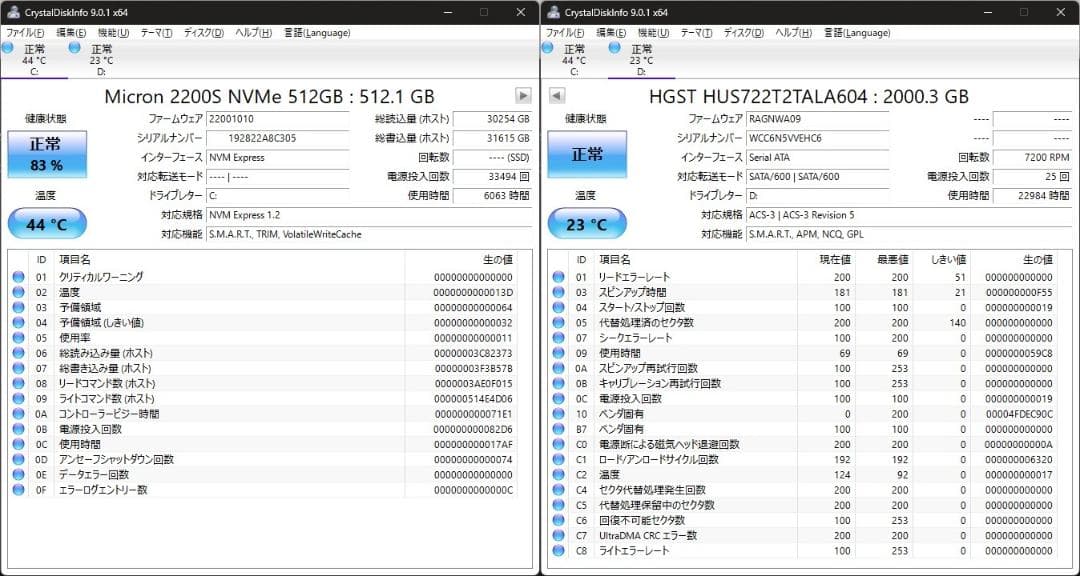The height and width of the screenshot is (576, 1080).
Task: Click the 23 °C temperature badge on HGST window
Action: pos(586,223)
